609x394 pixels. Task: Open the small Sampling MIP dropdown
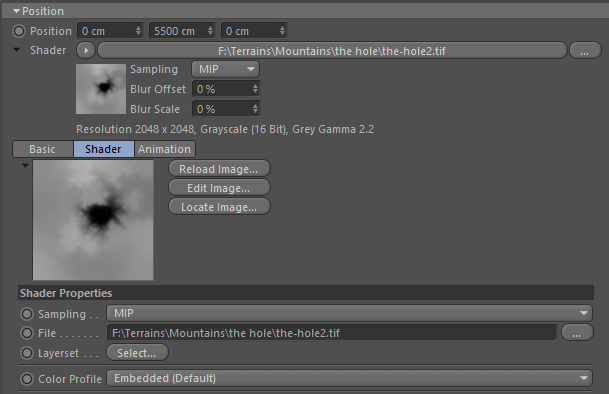(225, 69)
